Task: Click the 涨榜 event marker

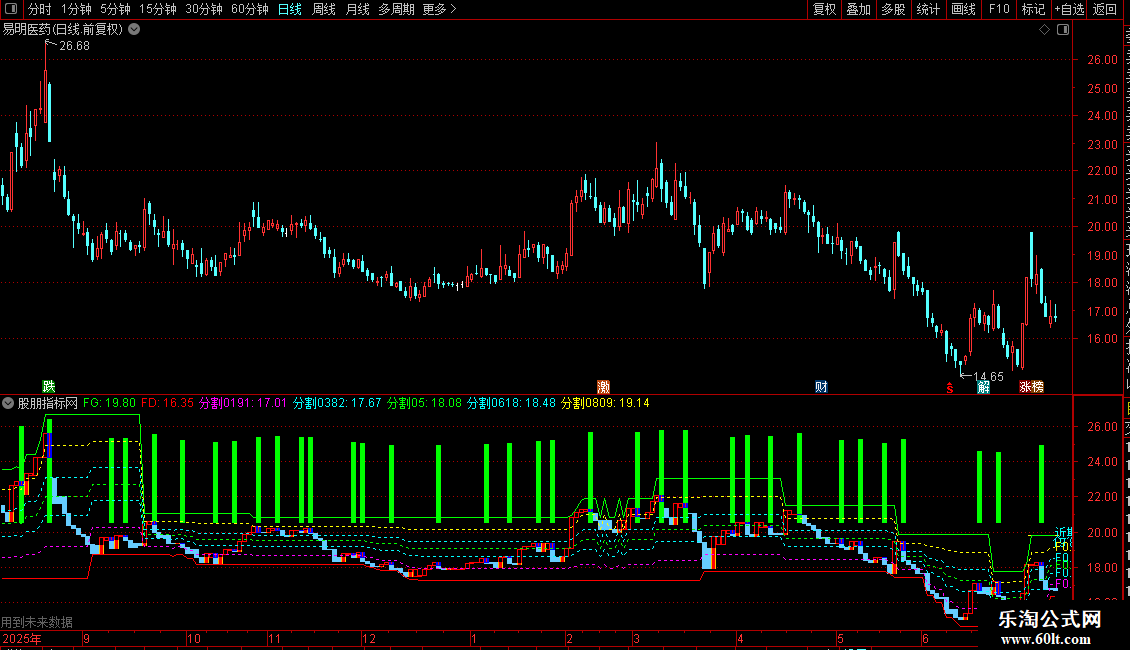Action: click(1031, 387)
